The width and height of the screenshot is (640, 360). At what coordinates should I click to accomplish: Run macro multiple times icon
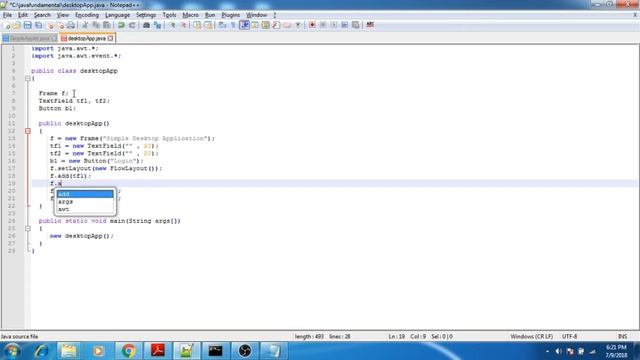pos(344,25)
